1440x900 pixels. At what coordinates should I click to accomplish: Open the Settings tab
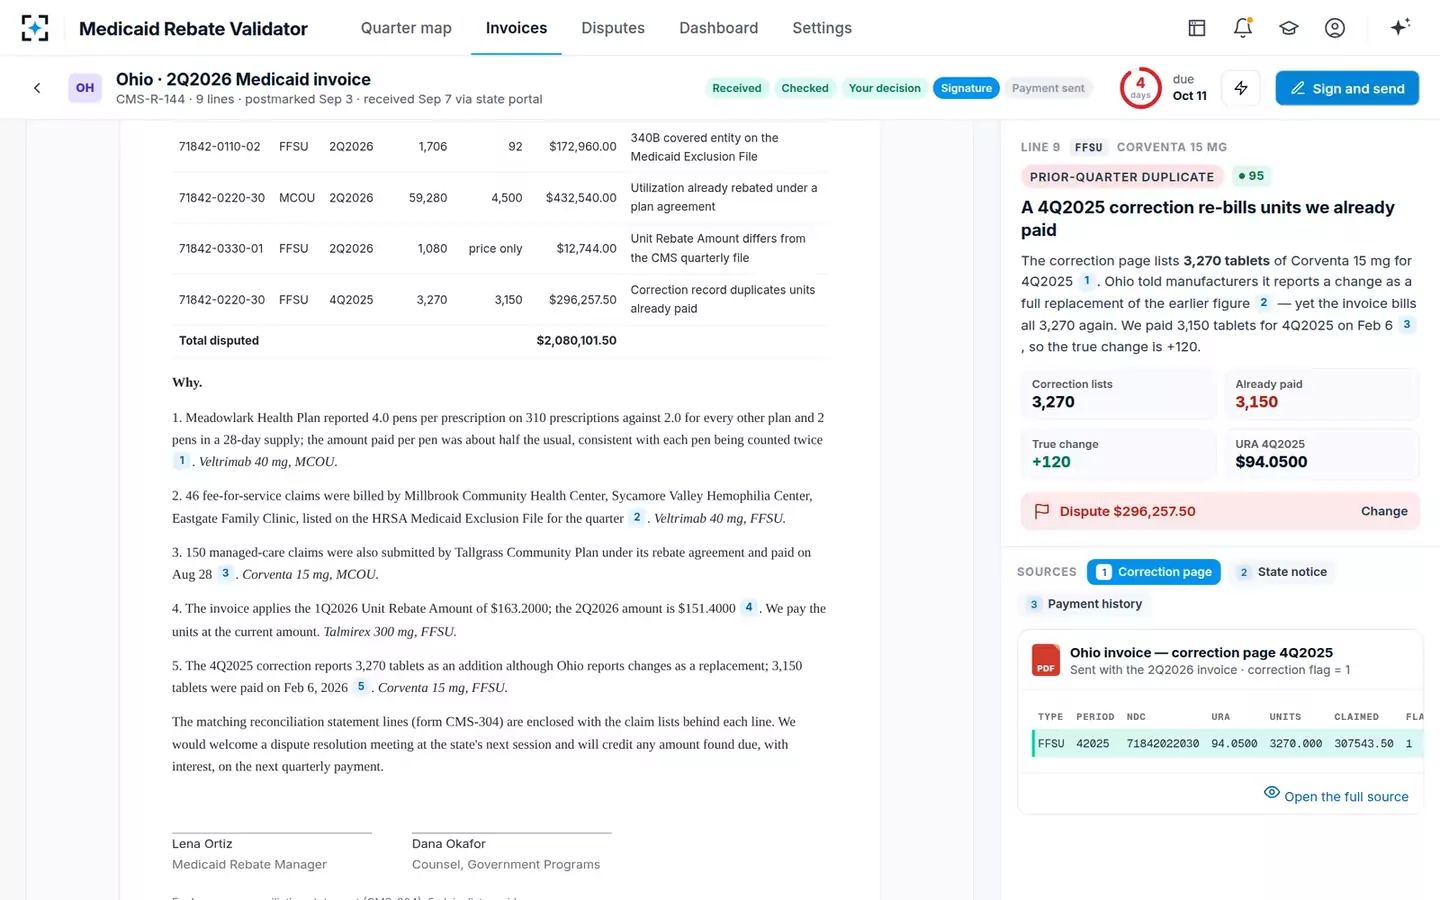coord(822,28)
